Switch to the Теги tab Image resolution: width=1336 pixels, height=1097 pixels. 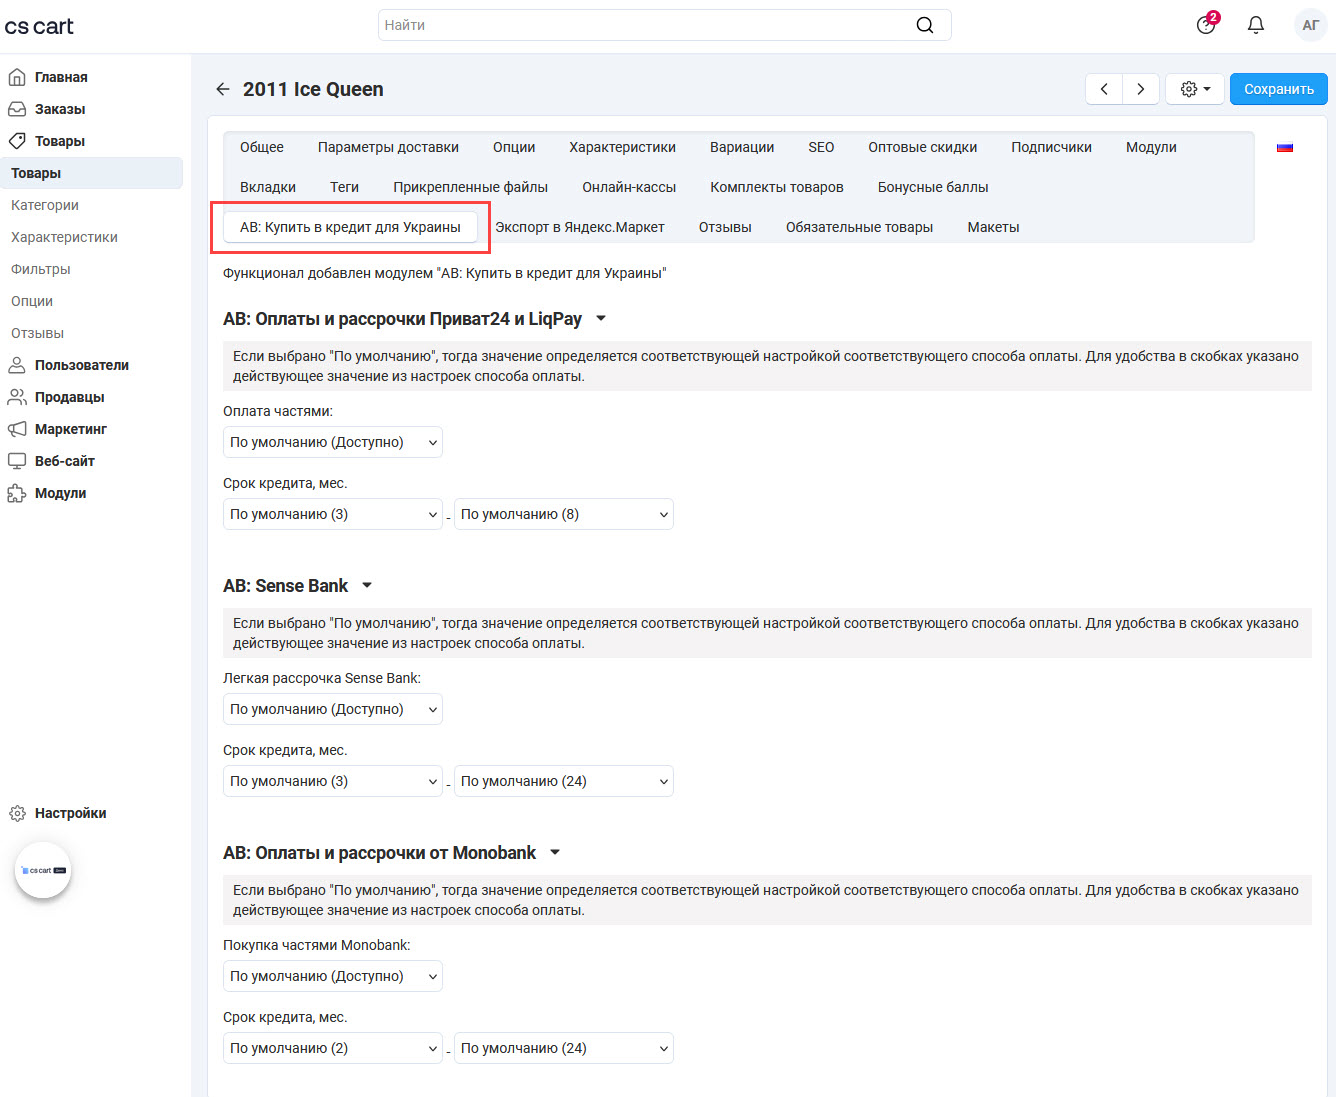[345, 187]
